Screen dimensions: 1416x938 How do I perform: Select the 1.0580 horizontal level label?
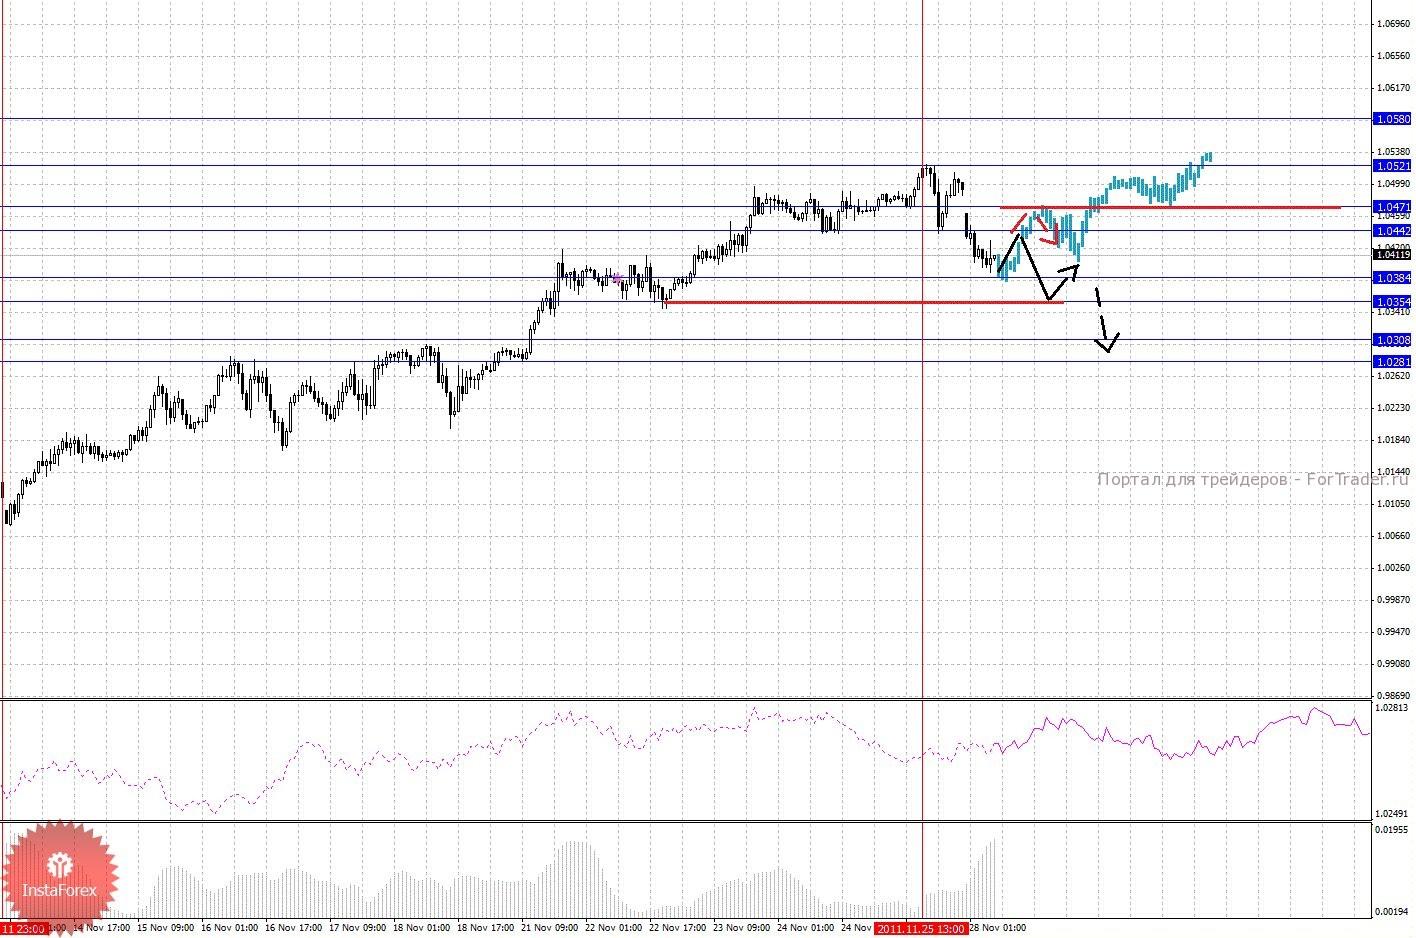click(x=1393, y=119)
